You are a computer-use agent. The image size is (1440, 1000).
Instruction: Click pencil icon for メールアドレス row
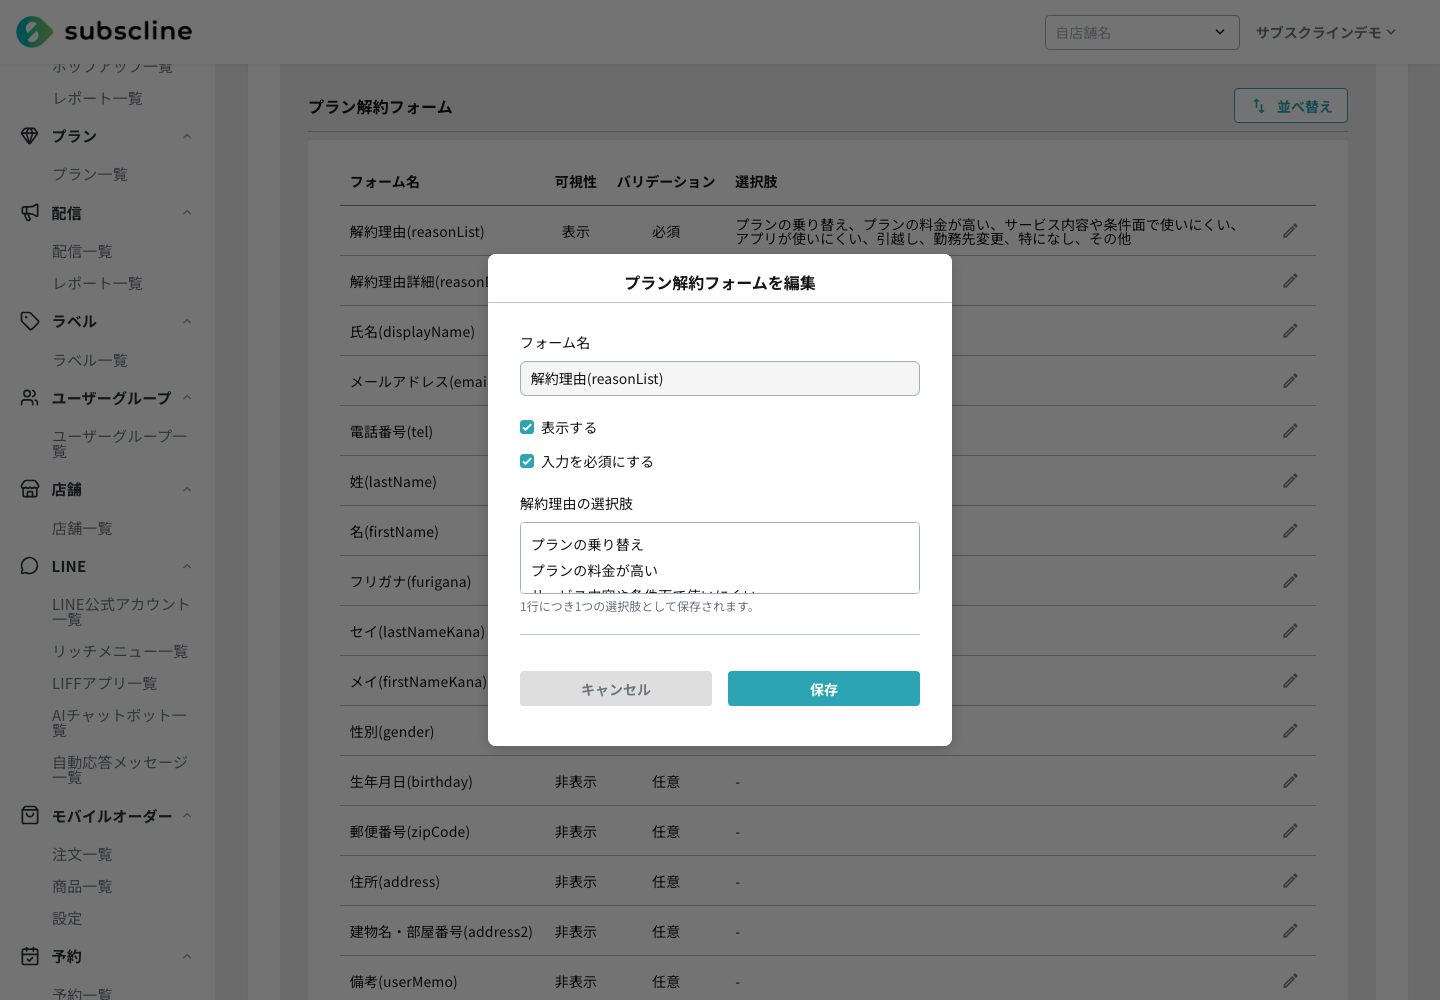coord(1290,381)
